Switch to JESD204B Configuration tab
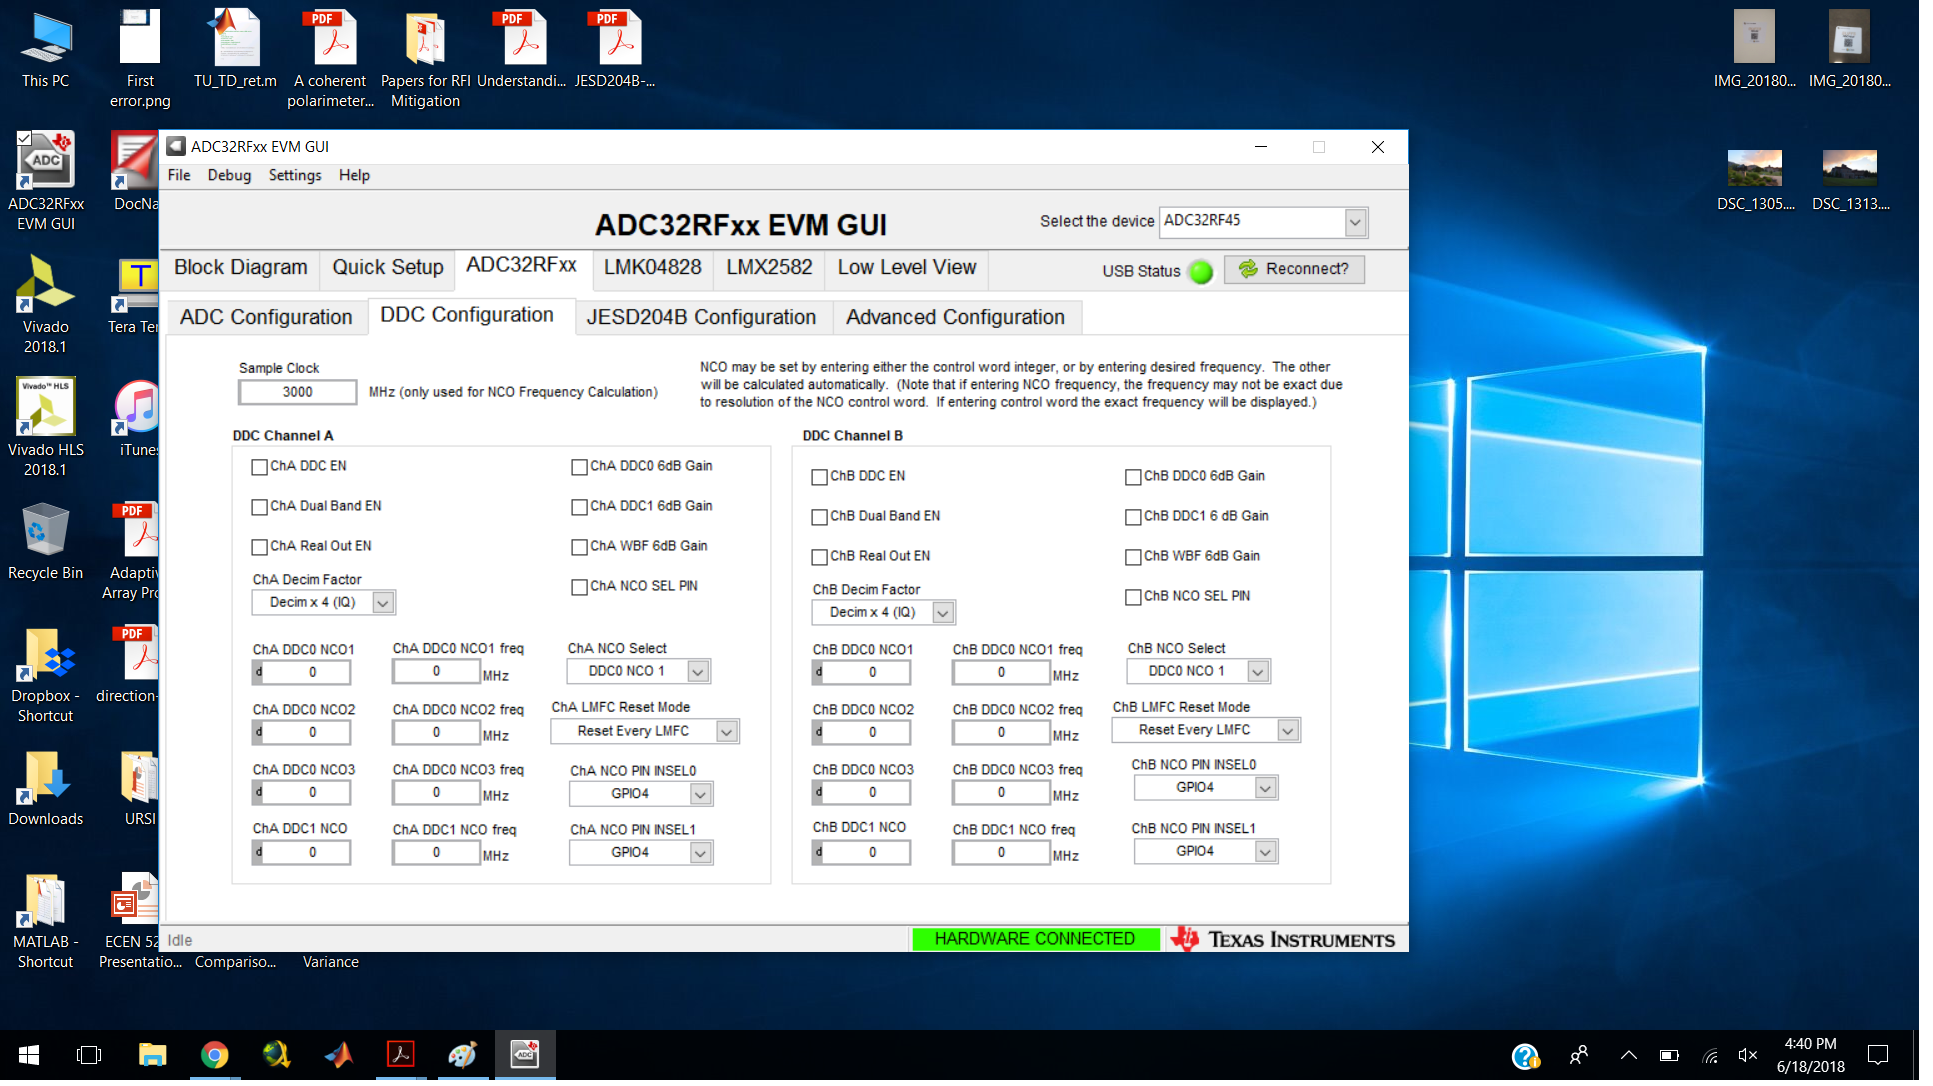 (701, 317)
